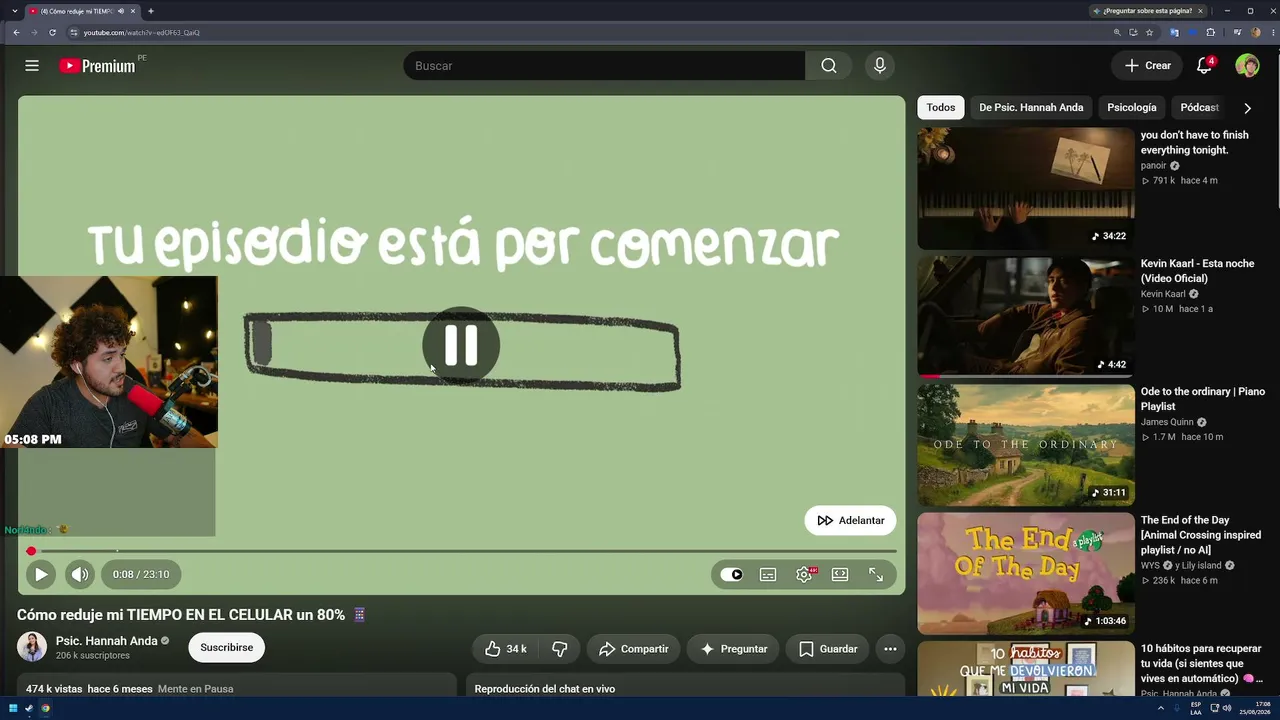
Task: Show more filter chips with the arrow
Action: (x=1247, y=108)
